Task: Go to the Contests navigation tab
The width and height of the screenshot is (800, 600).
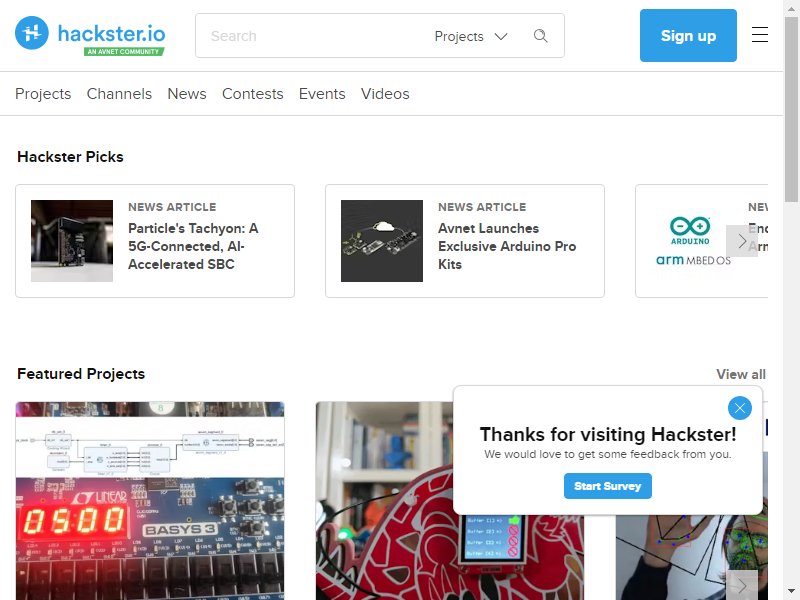Action: tap(253, 94)
